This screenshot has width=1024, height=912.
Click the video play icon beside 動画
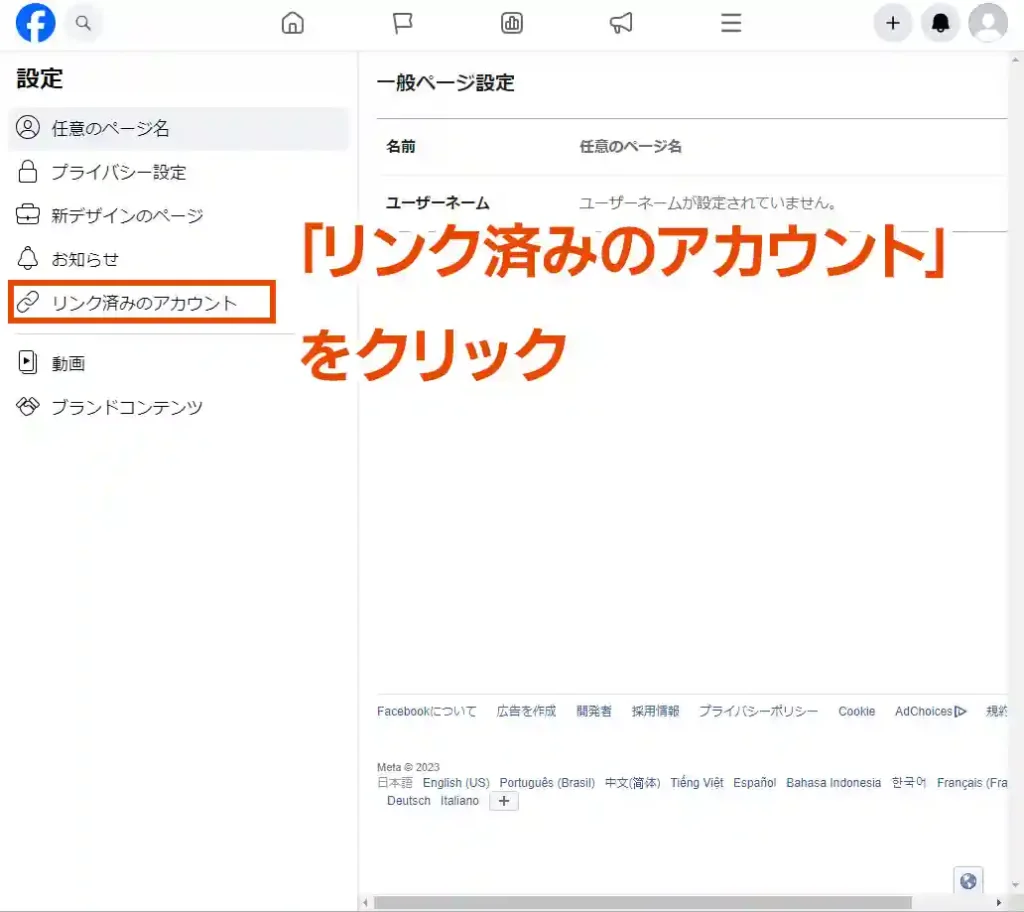pyautogui.click(x=27, y=362)
